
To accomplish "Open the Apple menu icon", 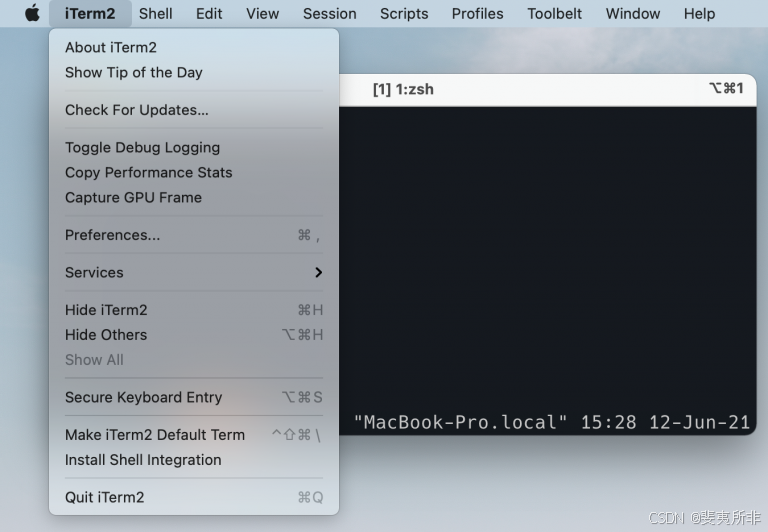I will (x=32, y=13).
